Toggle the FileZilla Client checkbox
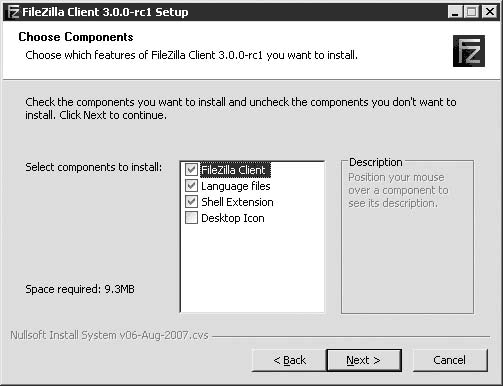The width and height of the screenshot is (503, 386). click(x=191, y=170)
